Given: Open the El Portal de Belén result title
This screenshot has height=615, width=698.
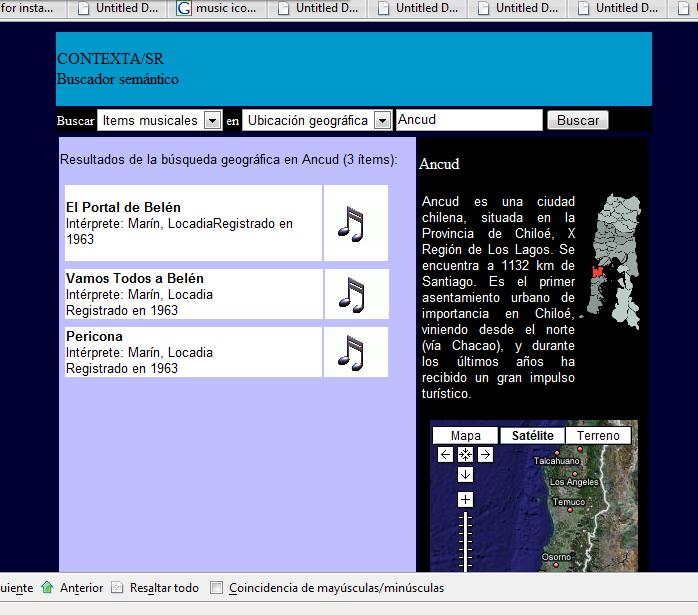Looking at the screenshot, I should click(x=123, y=207).
